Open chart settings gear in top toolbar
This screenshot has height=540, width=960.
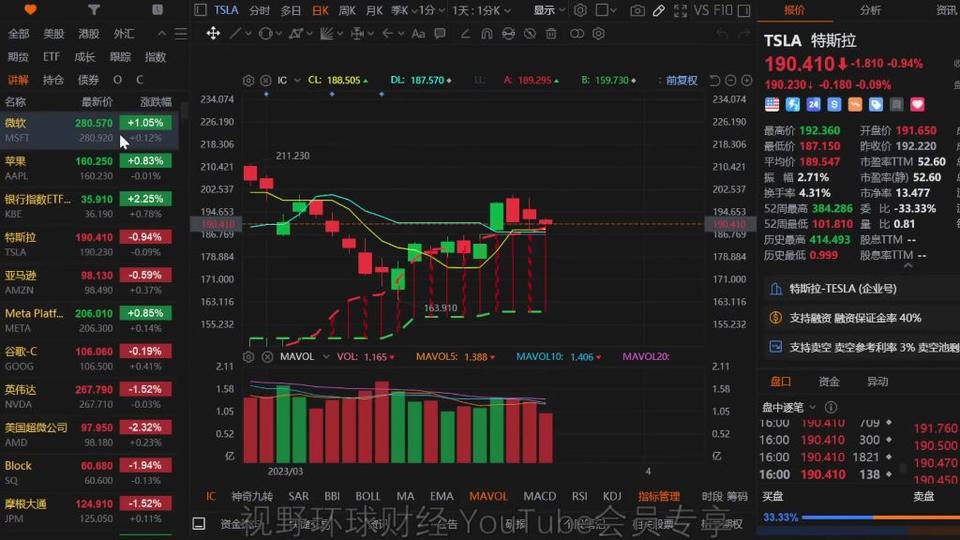click(580, 10)
